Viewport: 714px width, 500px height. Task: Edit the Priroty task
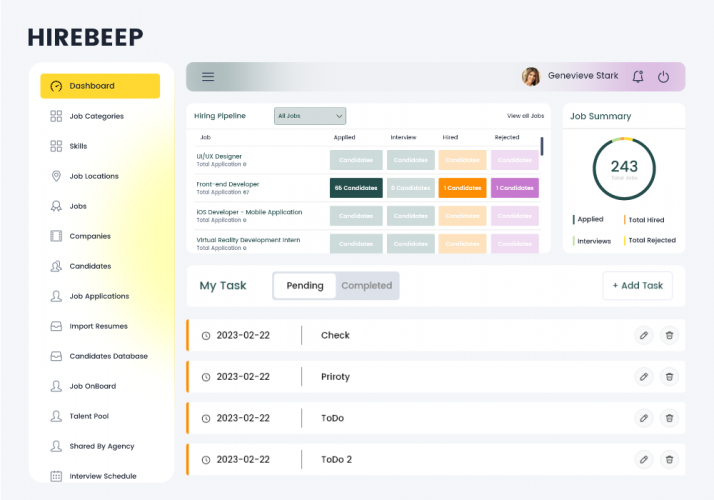(644, 377)
